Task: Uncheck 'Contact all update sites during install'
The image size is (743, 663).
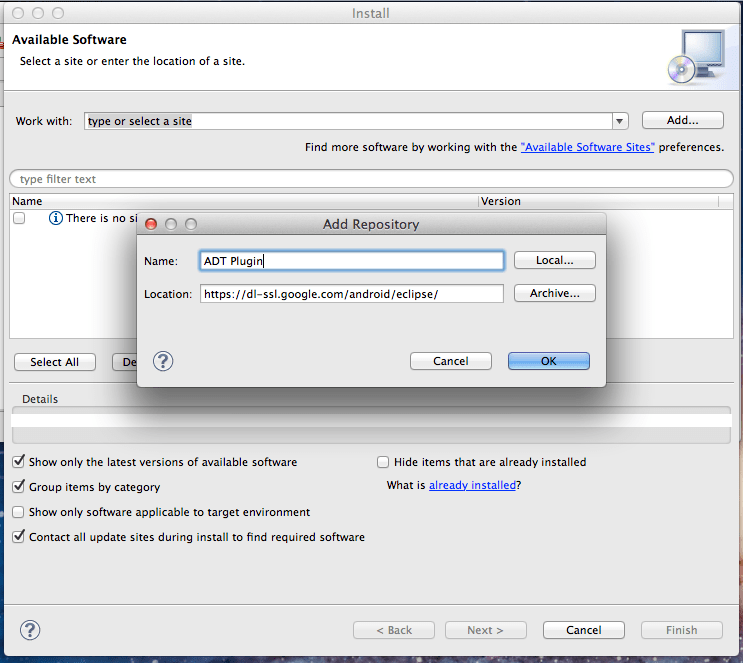Action: pos(19,537)
